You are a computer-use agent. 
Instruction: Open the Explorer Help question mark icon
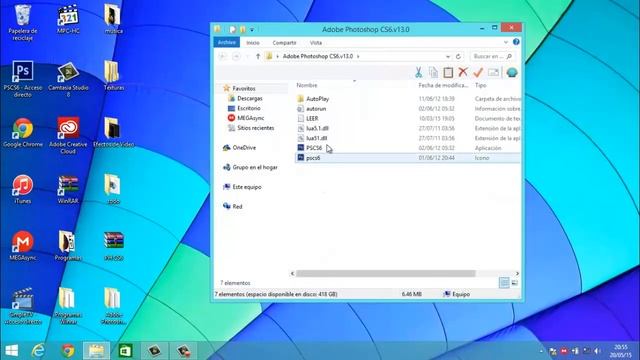tap(516, 42)
